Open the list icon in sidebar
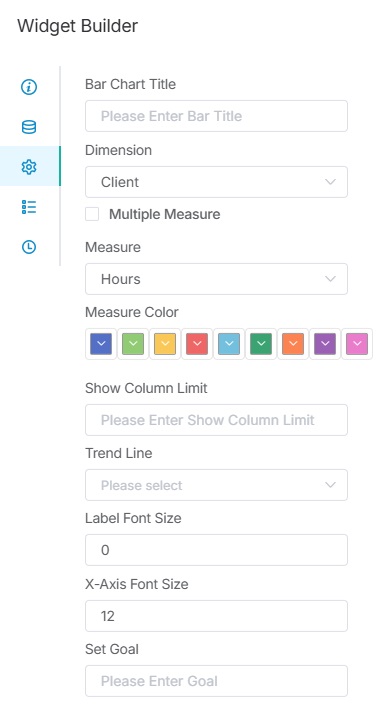The width and height of the screenshot is (390, 713). (29, 207)
